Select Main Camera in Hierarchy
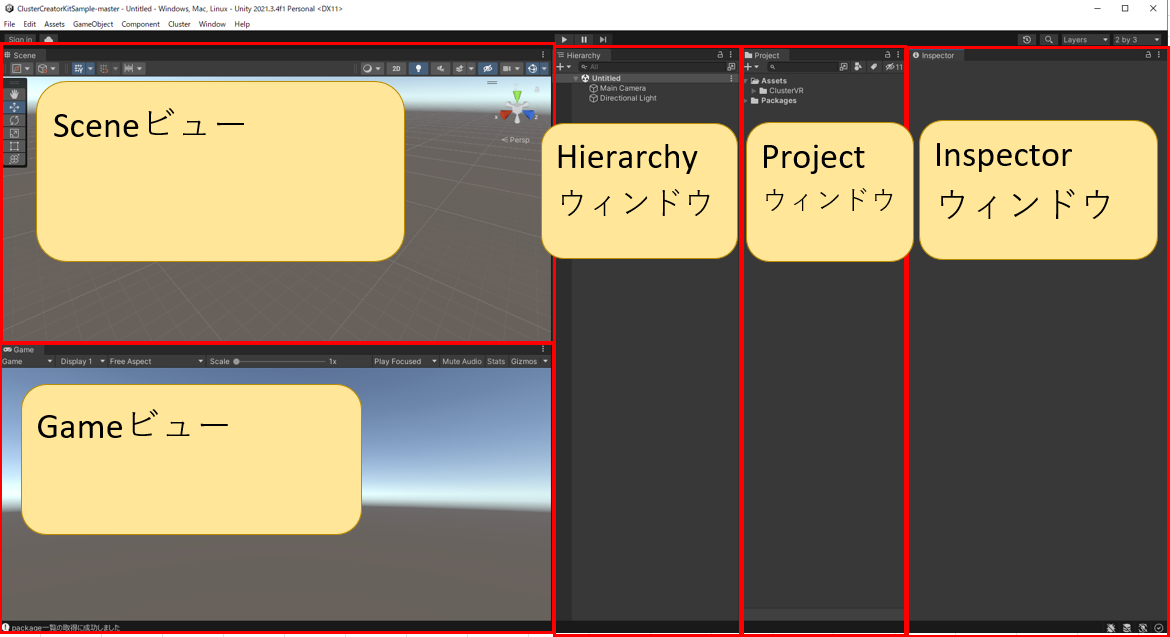Screen dimensions: 1170x637 coord(622,88)
